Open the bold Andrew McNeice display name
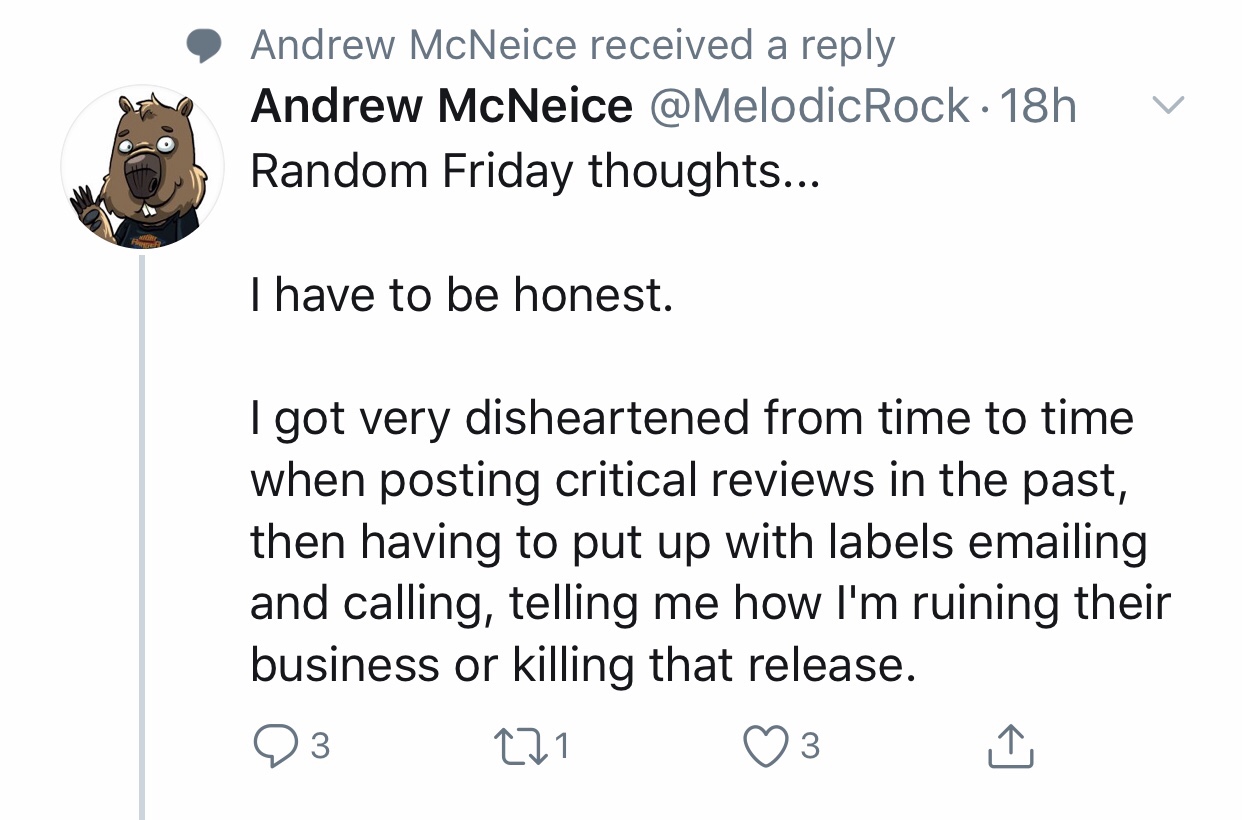 coord(441,106)
